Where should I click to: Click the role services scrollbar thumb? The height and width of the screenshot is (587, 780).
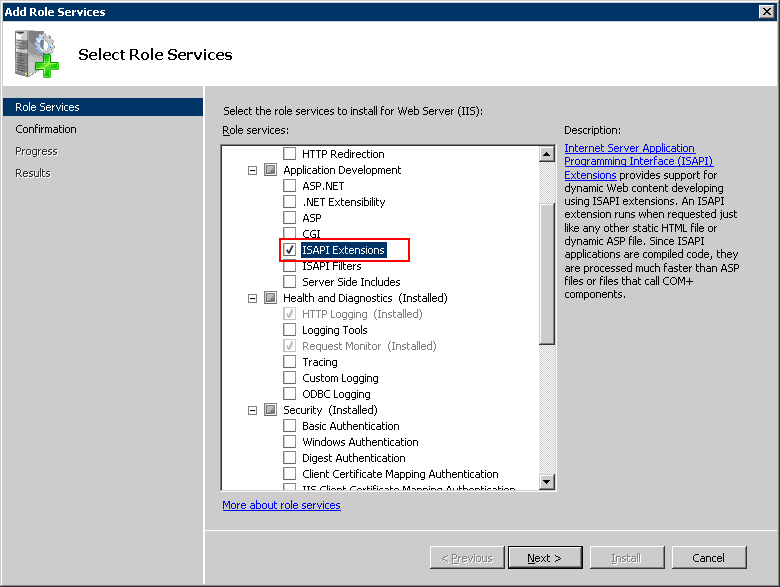pos(547,274)
